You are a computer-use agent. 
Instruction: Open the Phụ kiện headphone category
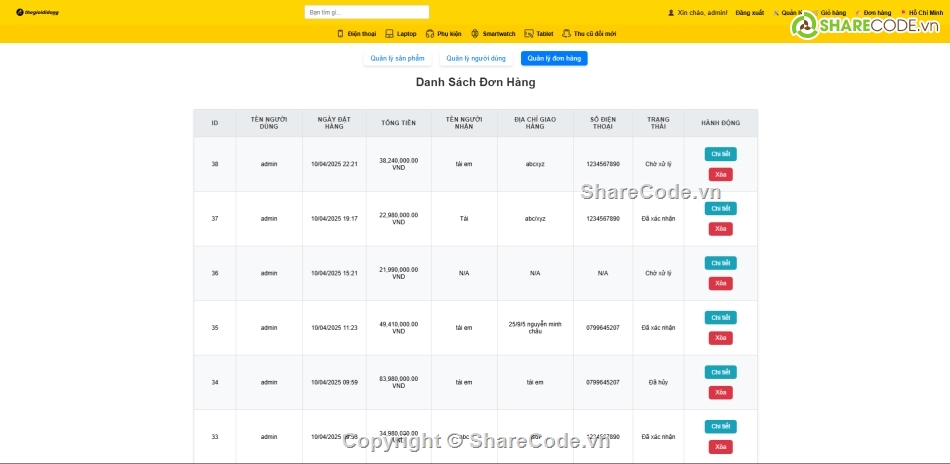coord(443,34)
